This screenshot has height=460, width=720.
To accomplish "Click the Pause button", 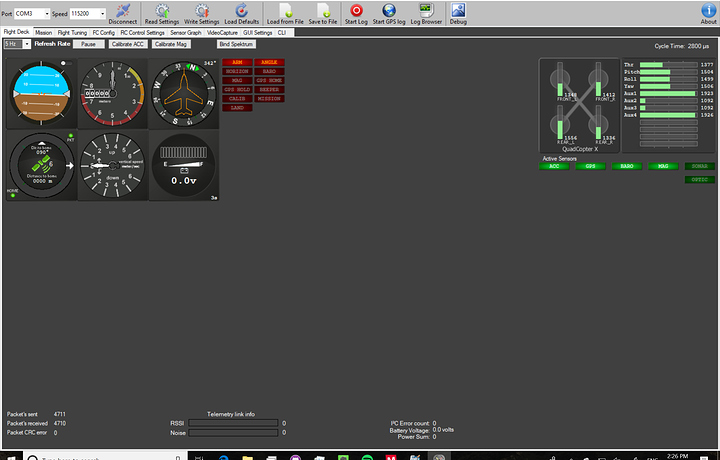I will pos(88,44).
